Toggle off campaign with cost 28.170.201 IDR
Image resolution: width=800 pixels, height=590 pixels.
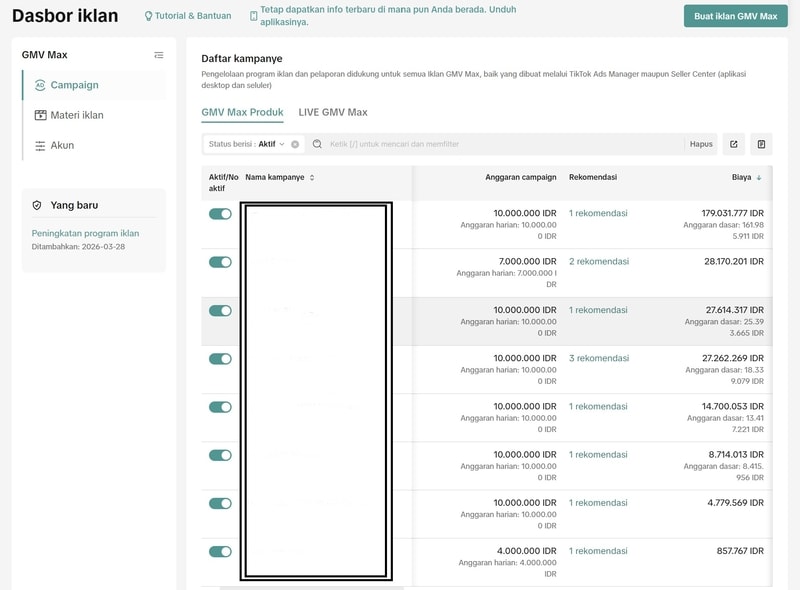pyautogui.click(x=220, y=262)
